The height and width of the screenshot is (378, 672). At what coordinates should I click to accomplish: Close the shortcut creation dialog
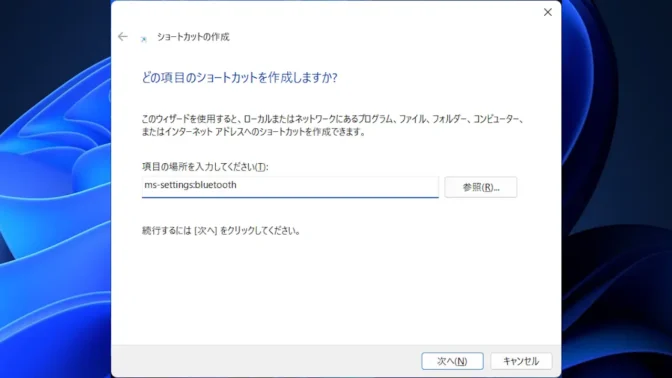coord(548,12)
